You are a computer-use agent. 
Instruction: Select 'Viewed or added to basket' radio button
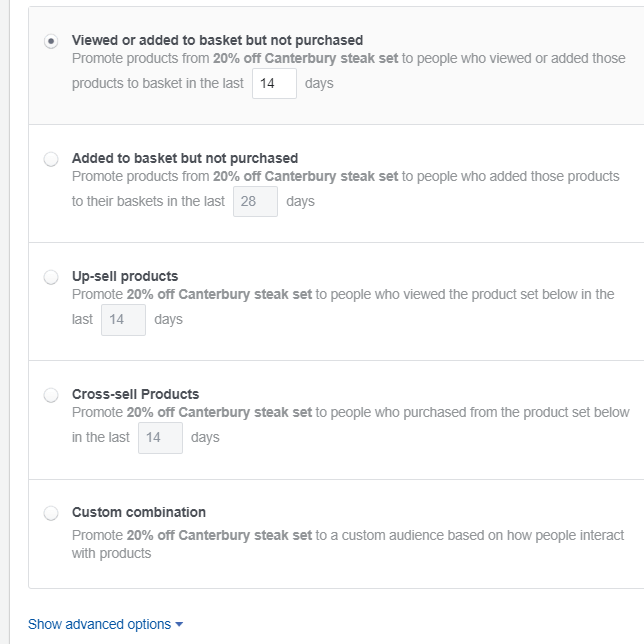coord(51,41)
